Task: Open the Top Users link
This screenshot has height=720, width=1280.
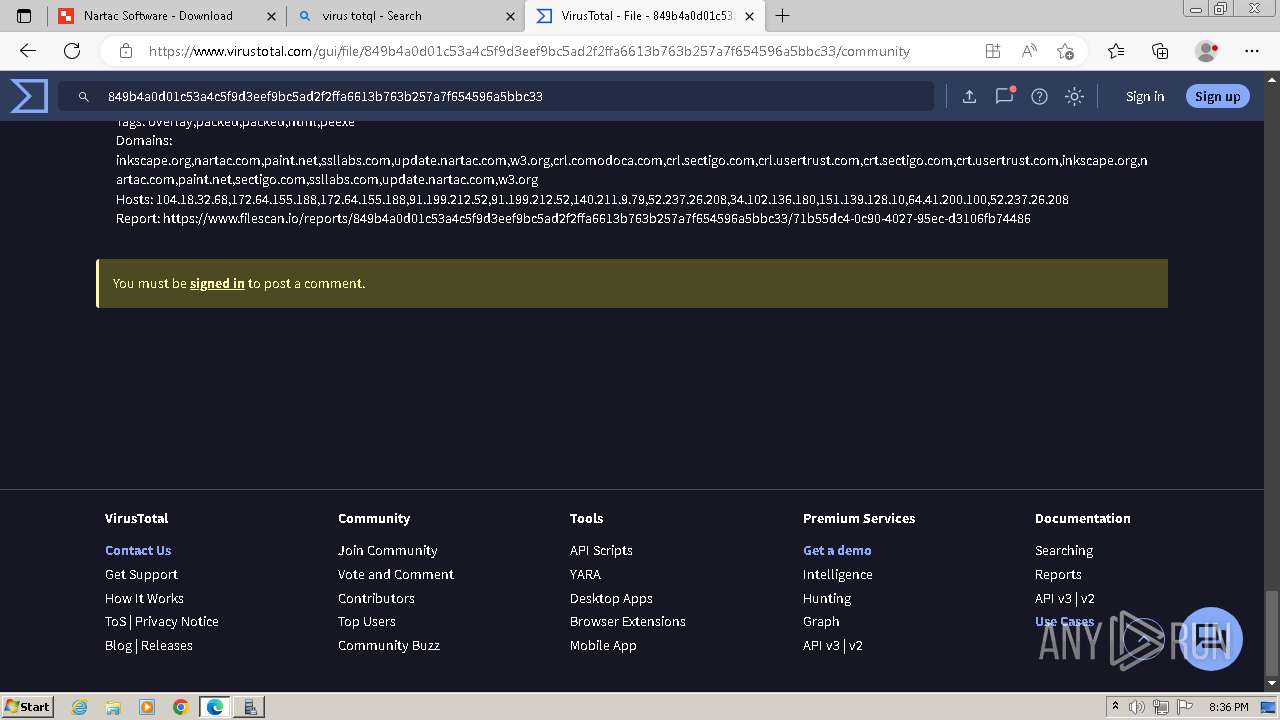Action: coord(367,621)
